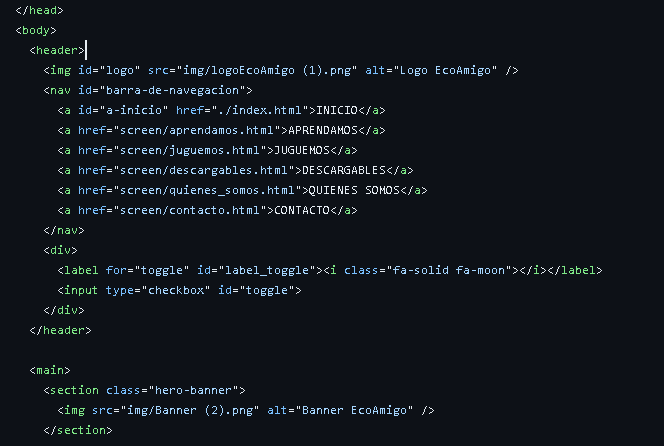Click the opening body tag

[36, 30]
